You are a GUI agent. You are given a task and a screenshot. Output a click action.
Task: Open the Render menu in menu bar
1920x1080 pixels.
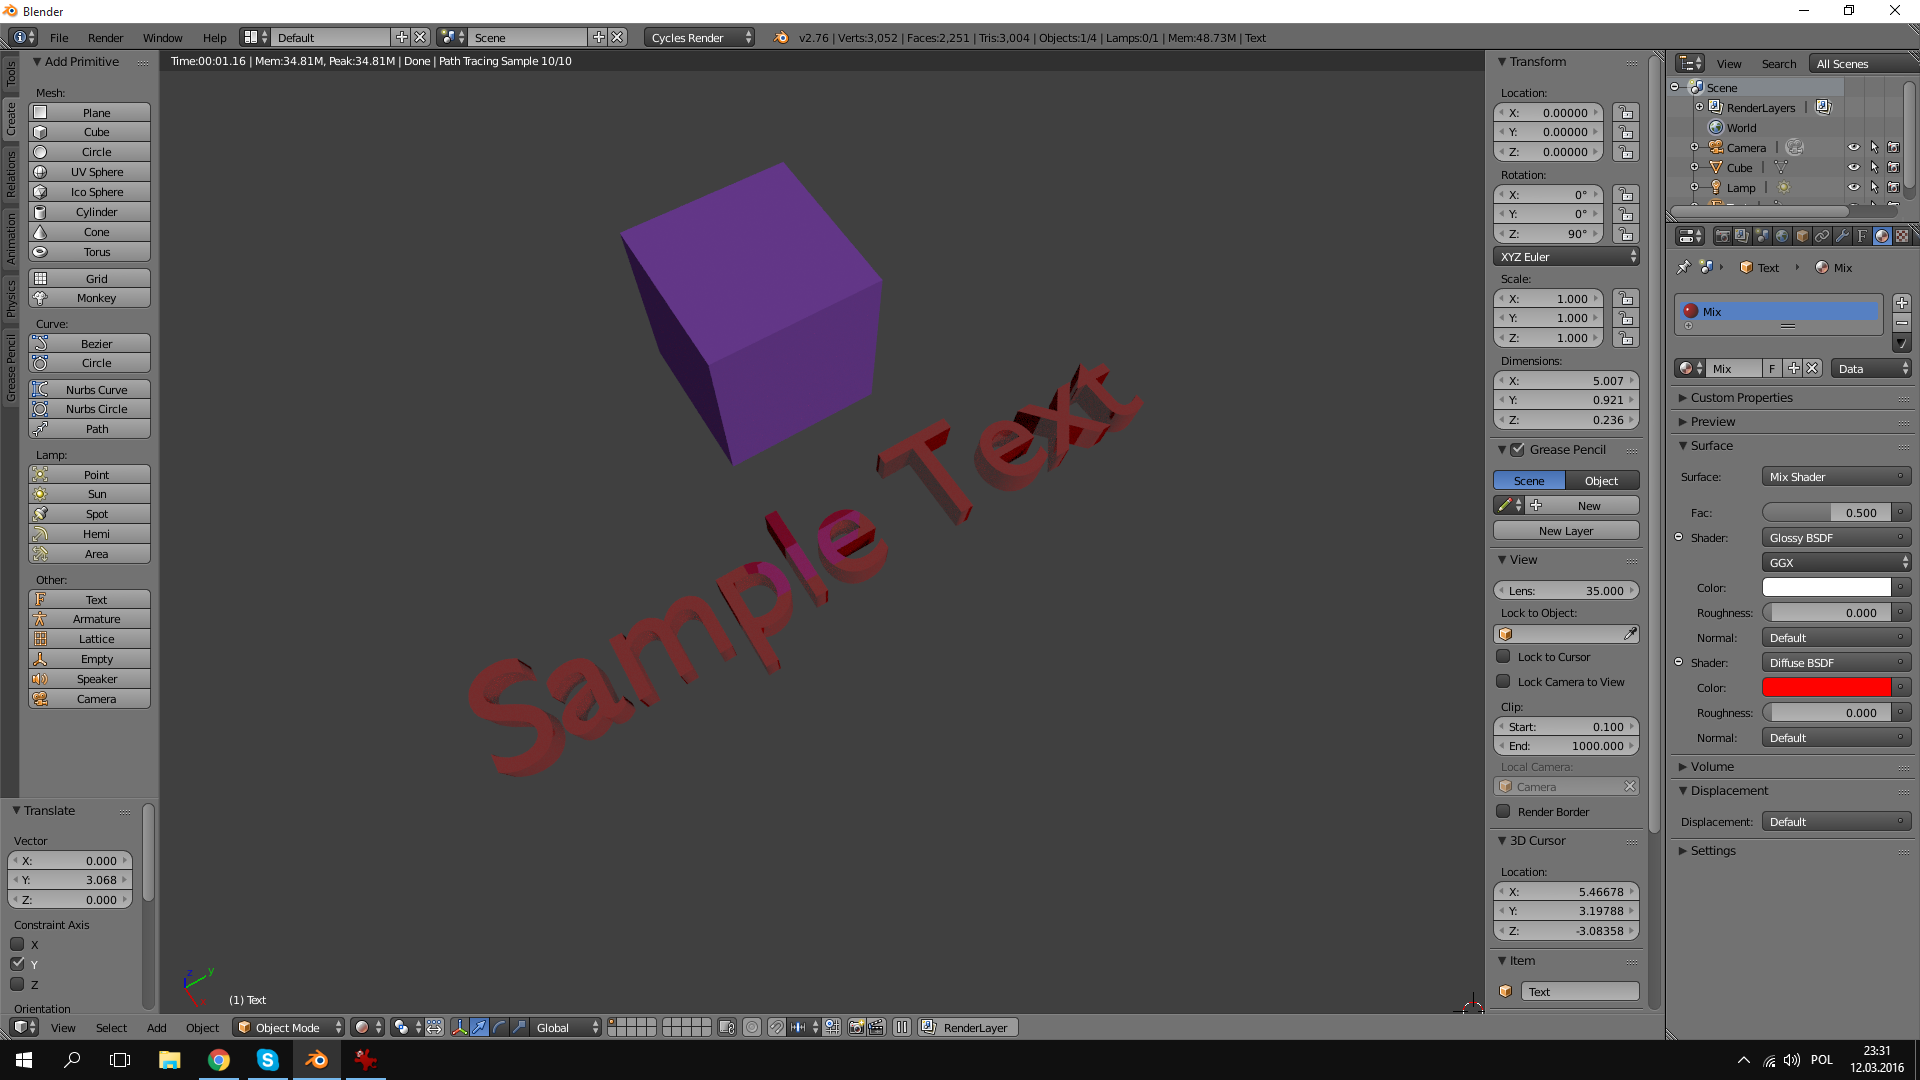(104, 37)
